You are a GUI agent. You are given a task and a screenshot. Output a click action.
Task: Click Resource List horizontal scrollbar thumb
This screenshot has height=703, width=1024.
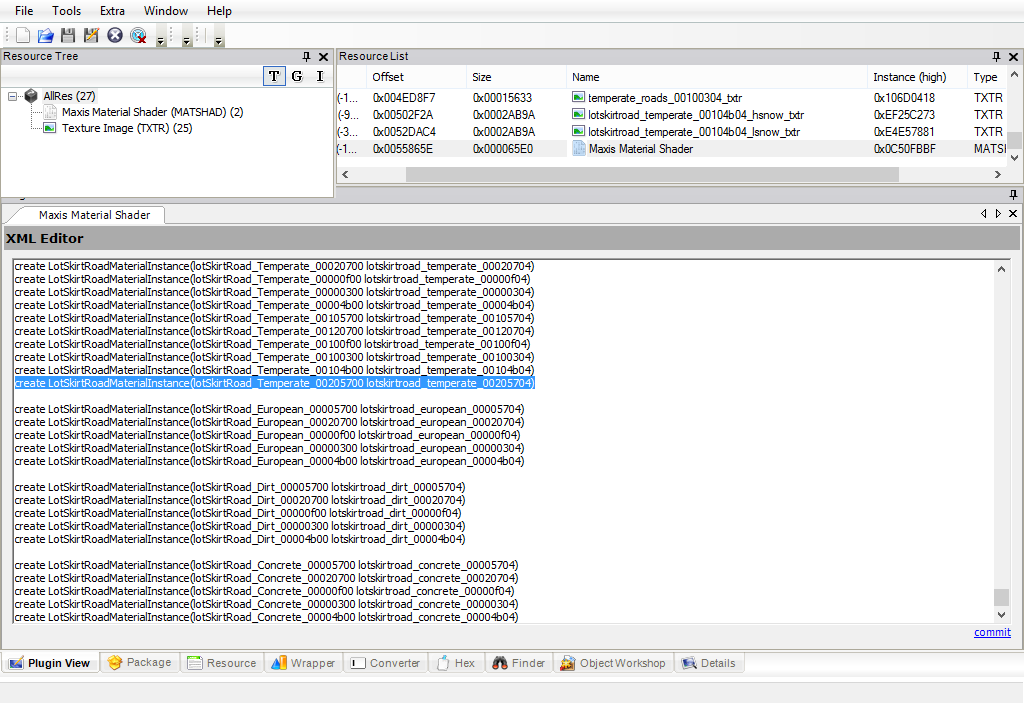(652, 174)
